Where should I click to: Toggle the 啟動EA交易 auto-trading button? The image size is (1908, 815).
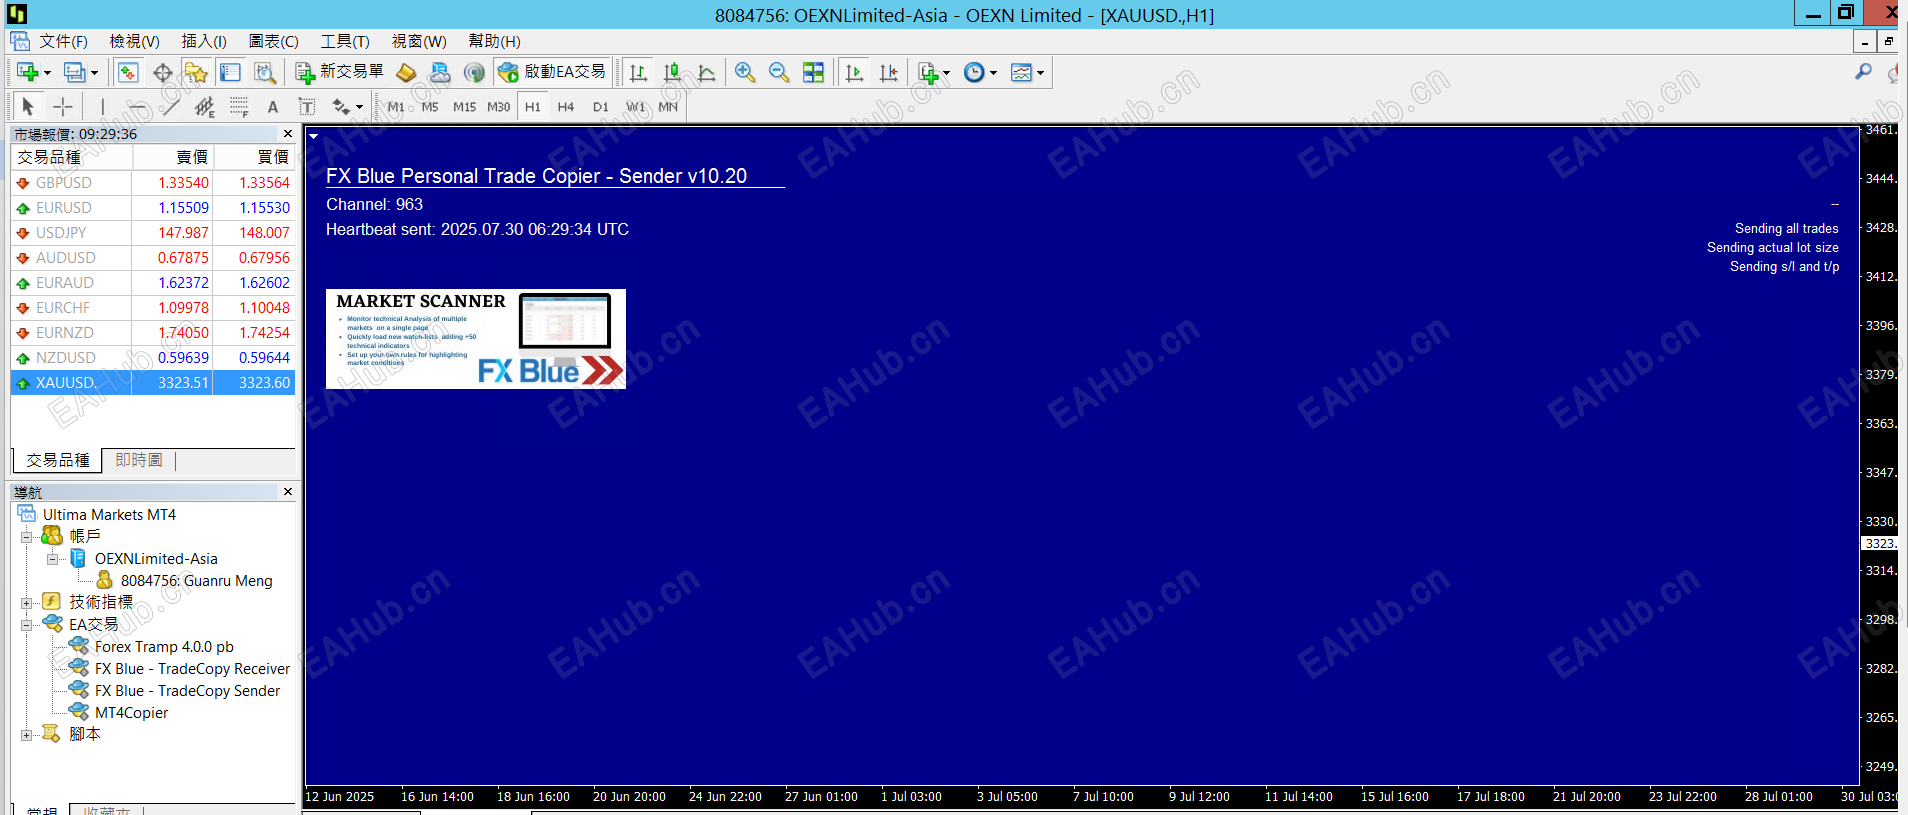(552, 72)
